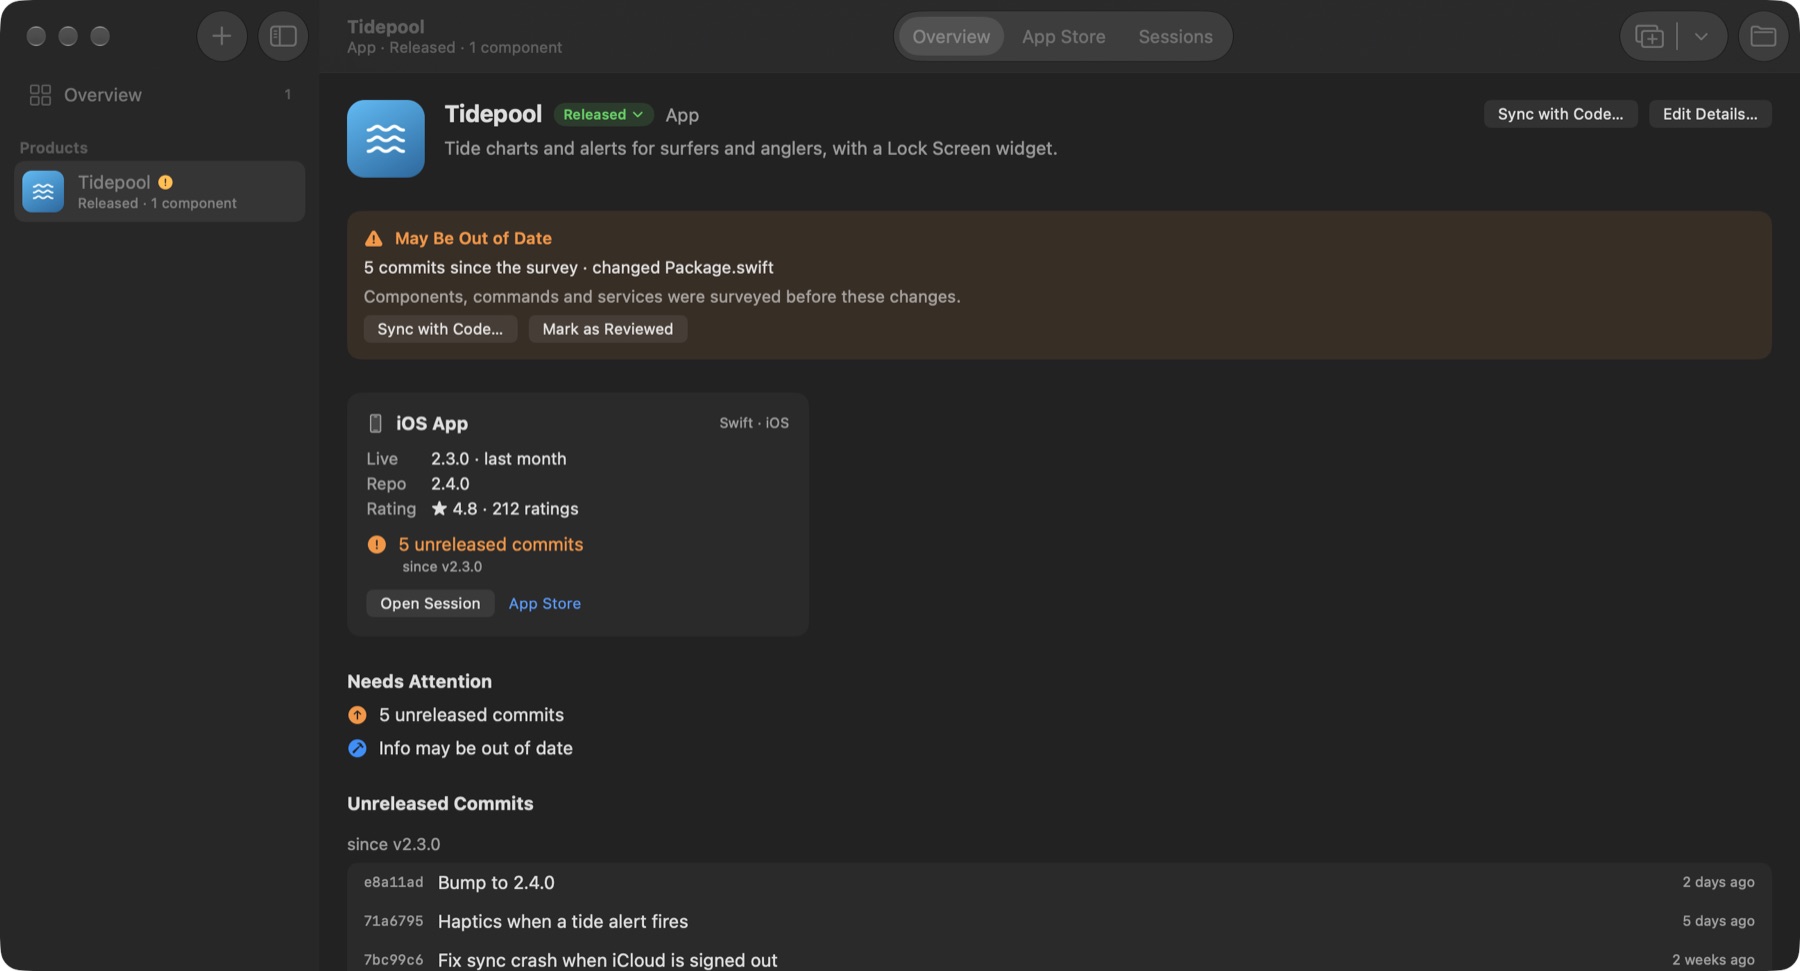Click commit hash e8a11ad
The image size is (1800, 971).
point(393,883)
